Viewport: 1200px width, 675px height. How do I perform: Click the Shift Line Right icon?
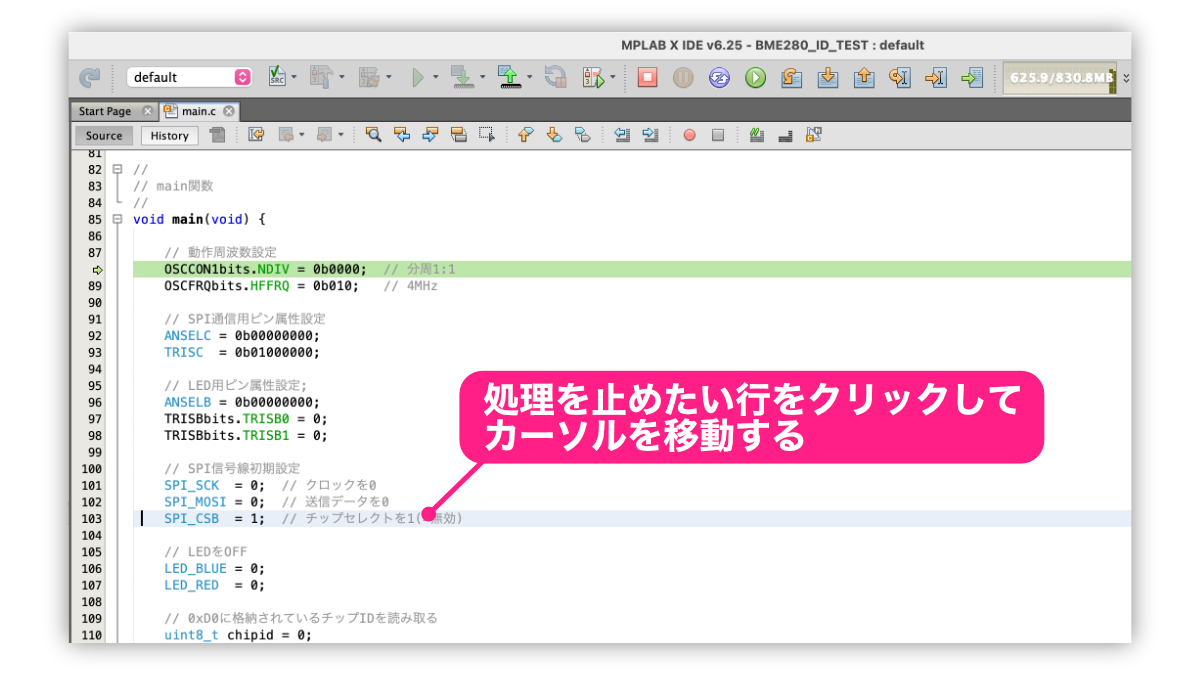(x=650, y=135)
